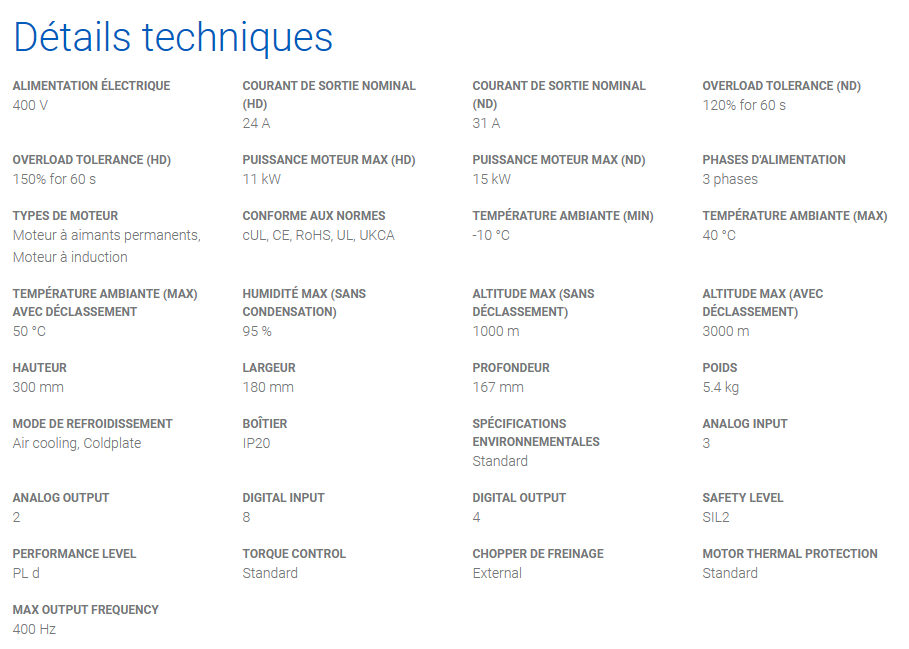Select 'Moteur à aimants permanents,' text
This screenshot has height=649, width=909.
pyautogui.click(x=107, y=236)
